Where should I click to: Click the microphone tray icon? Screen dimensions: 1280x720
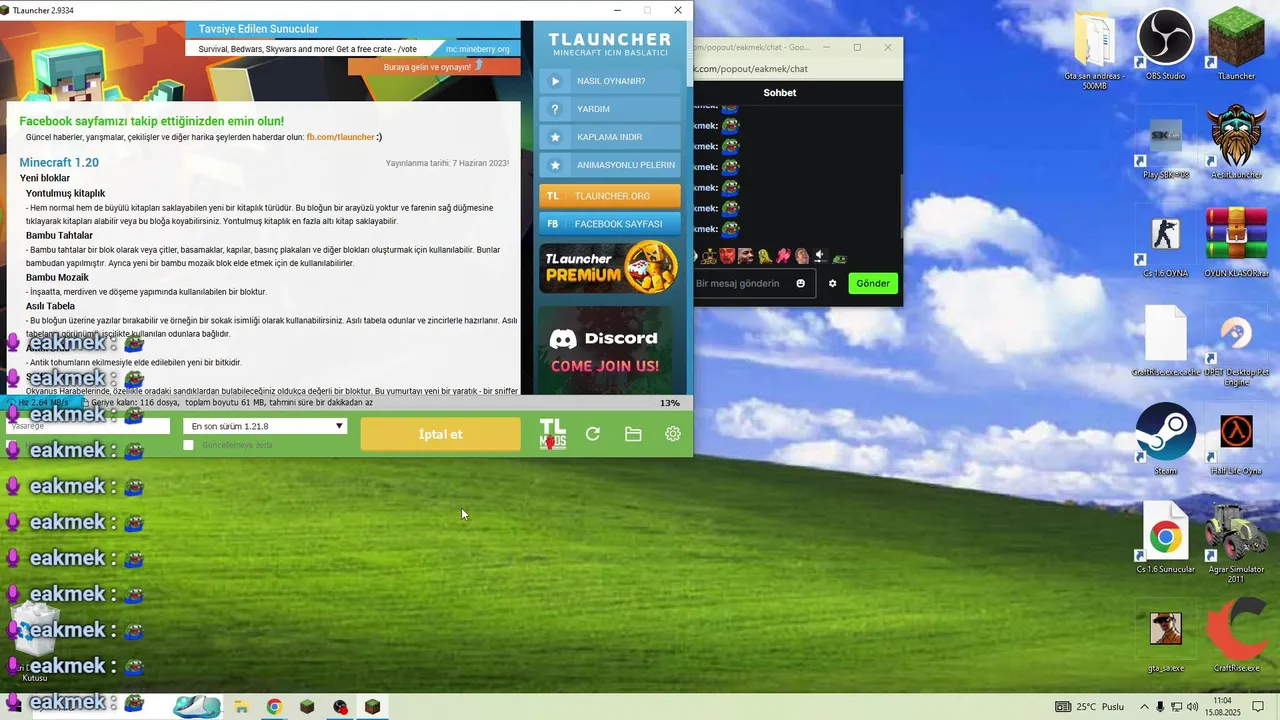1160,707
